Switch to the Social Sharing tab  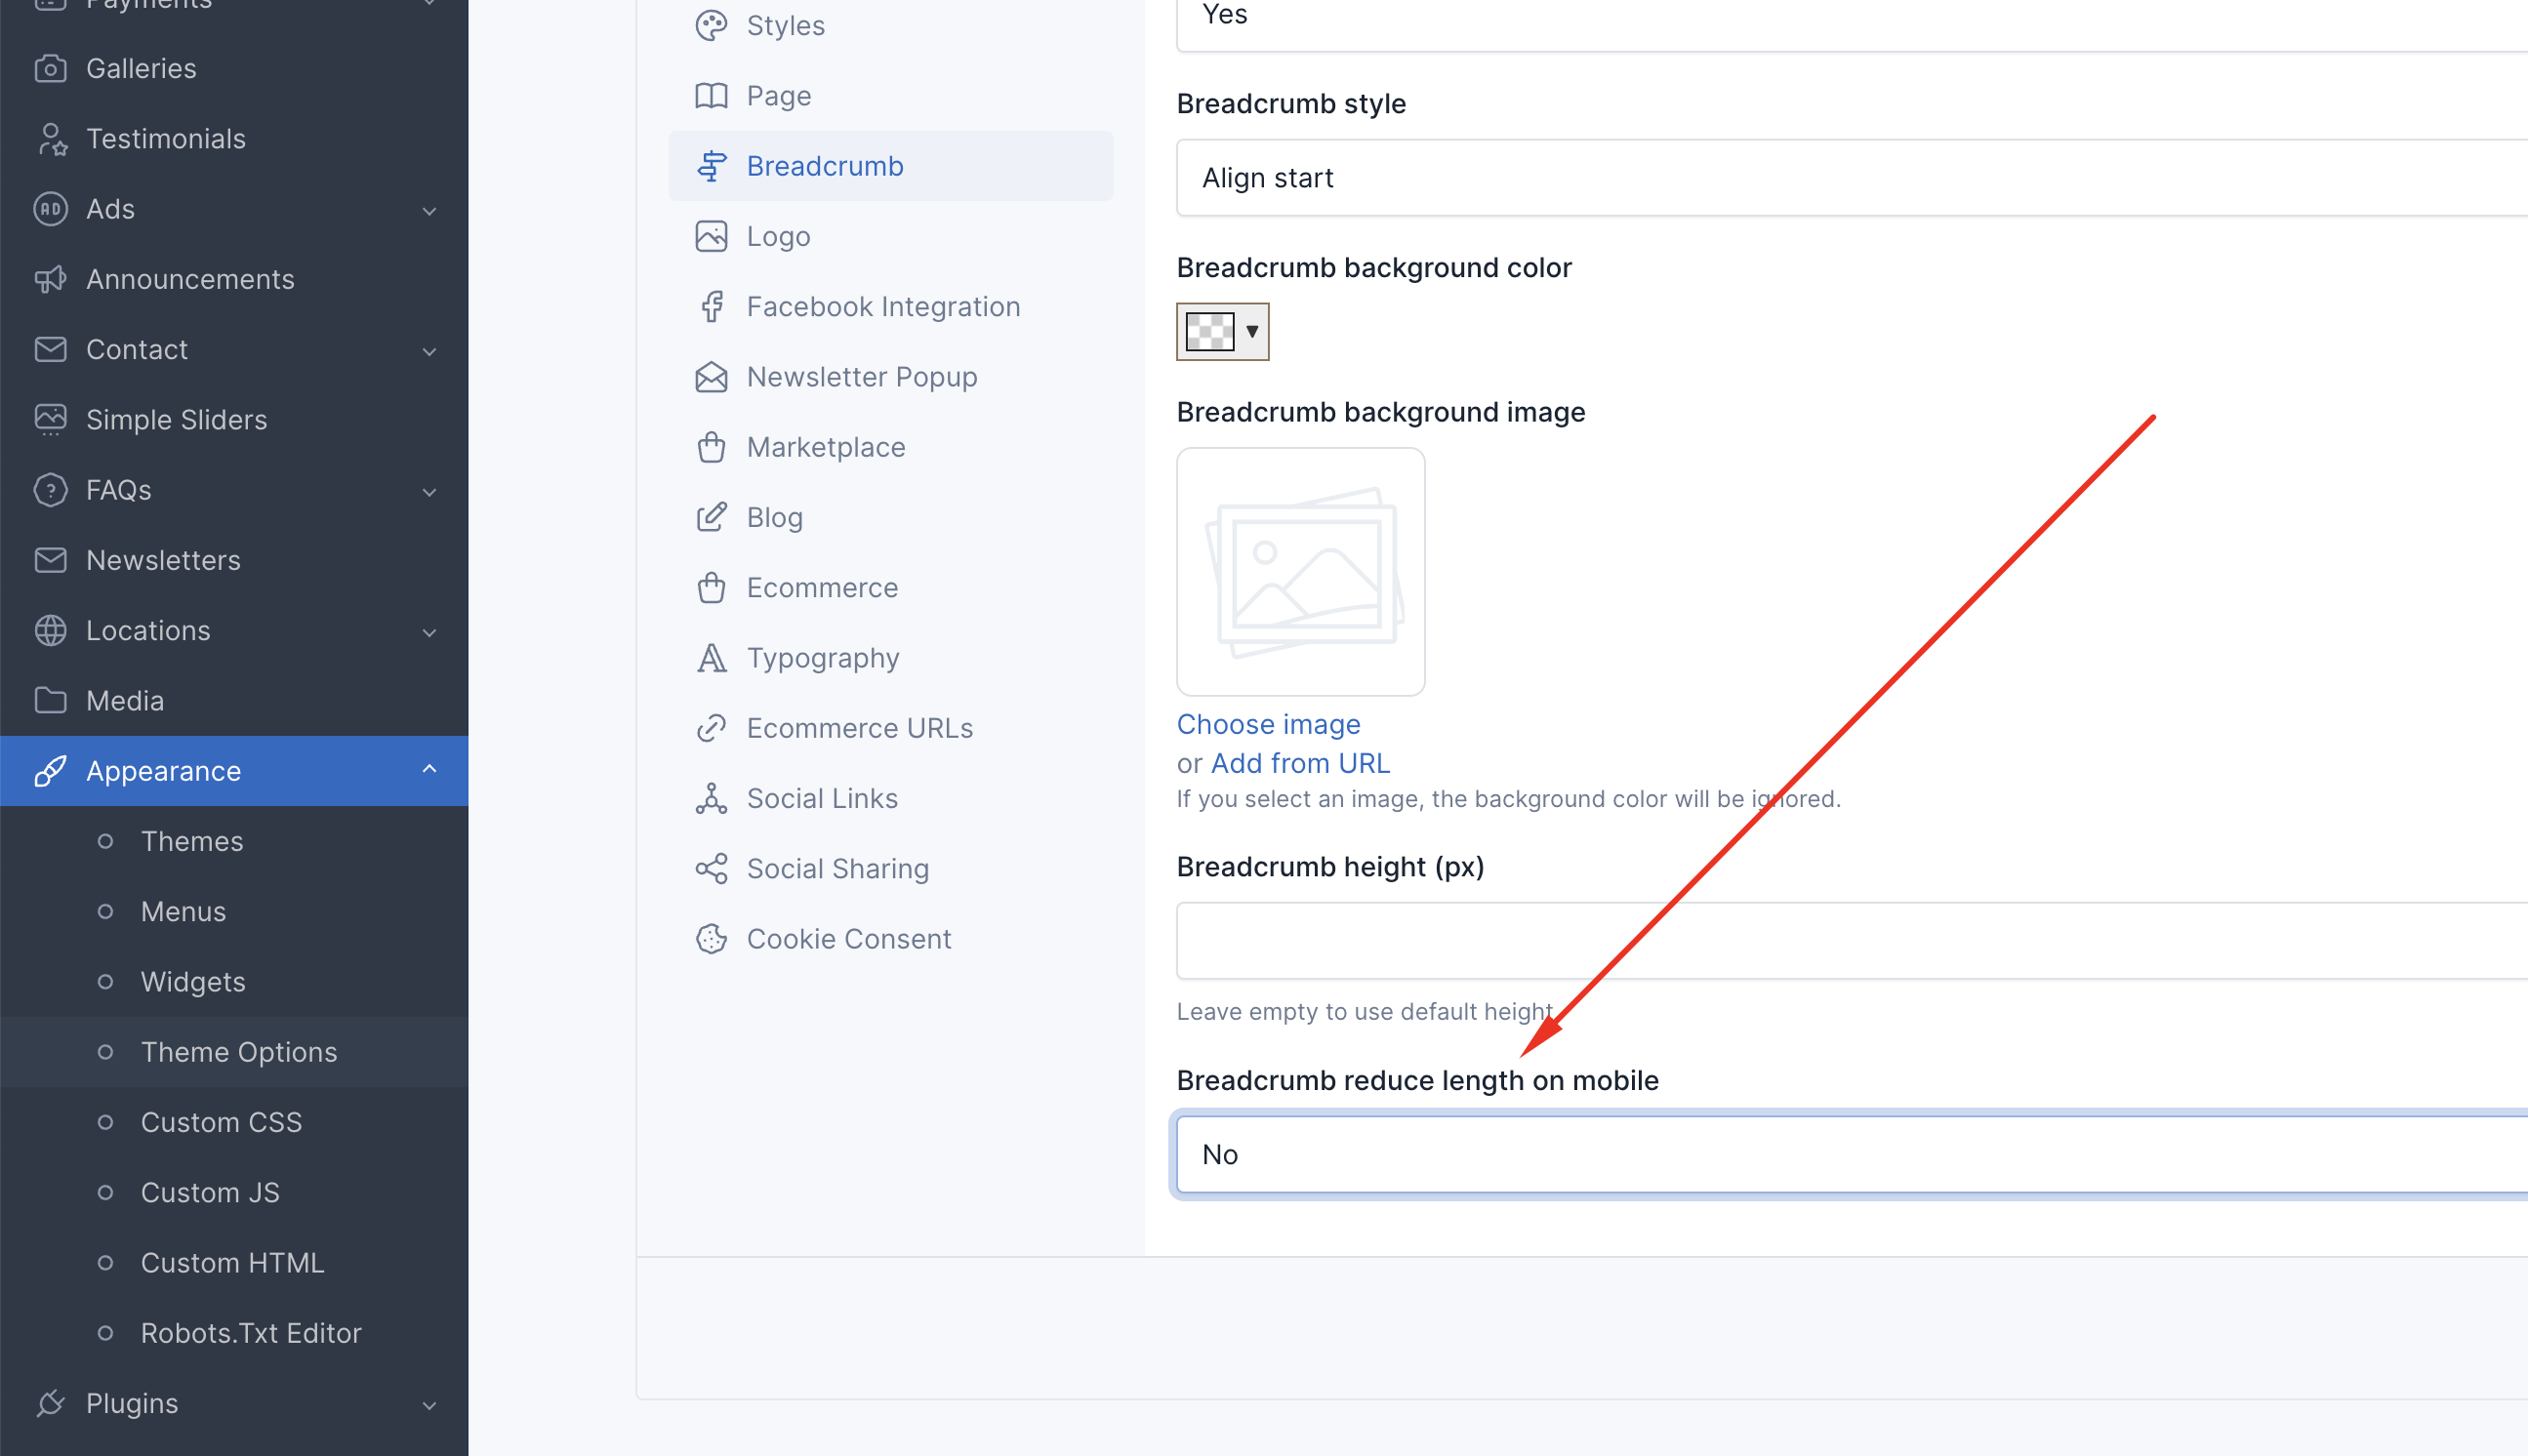click(x=890, y=868)
